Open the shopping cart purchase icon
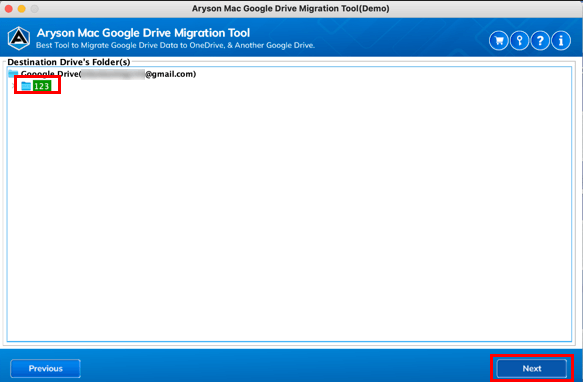 [x=499, y=40]
